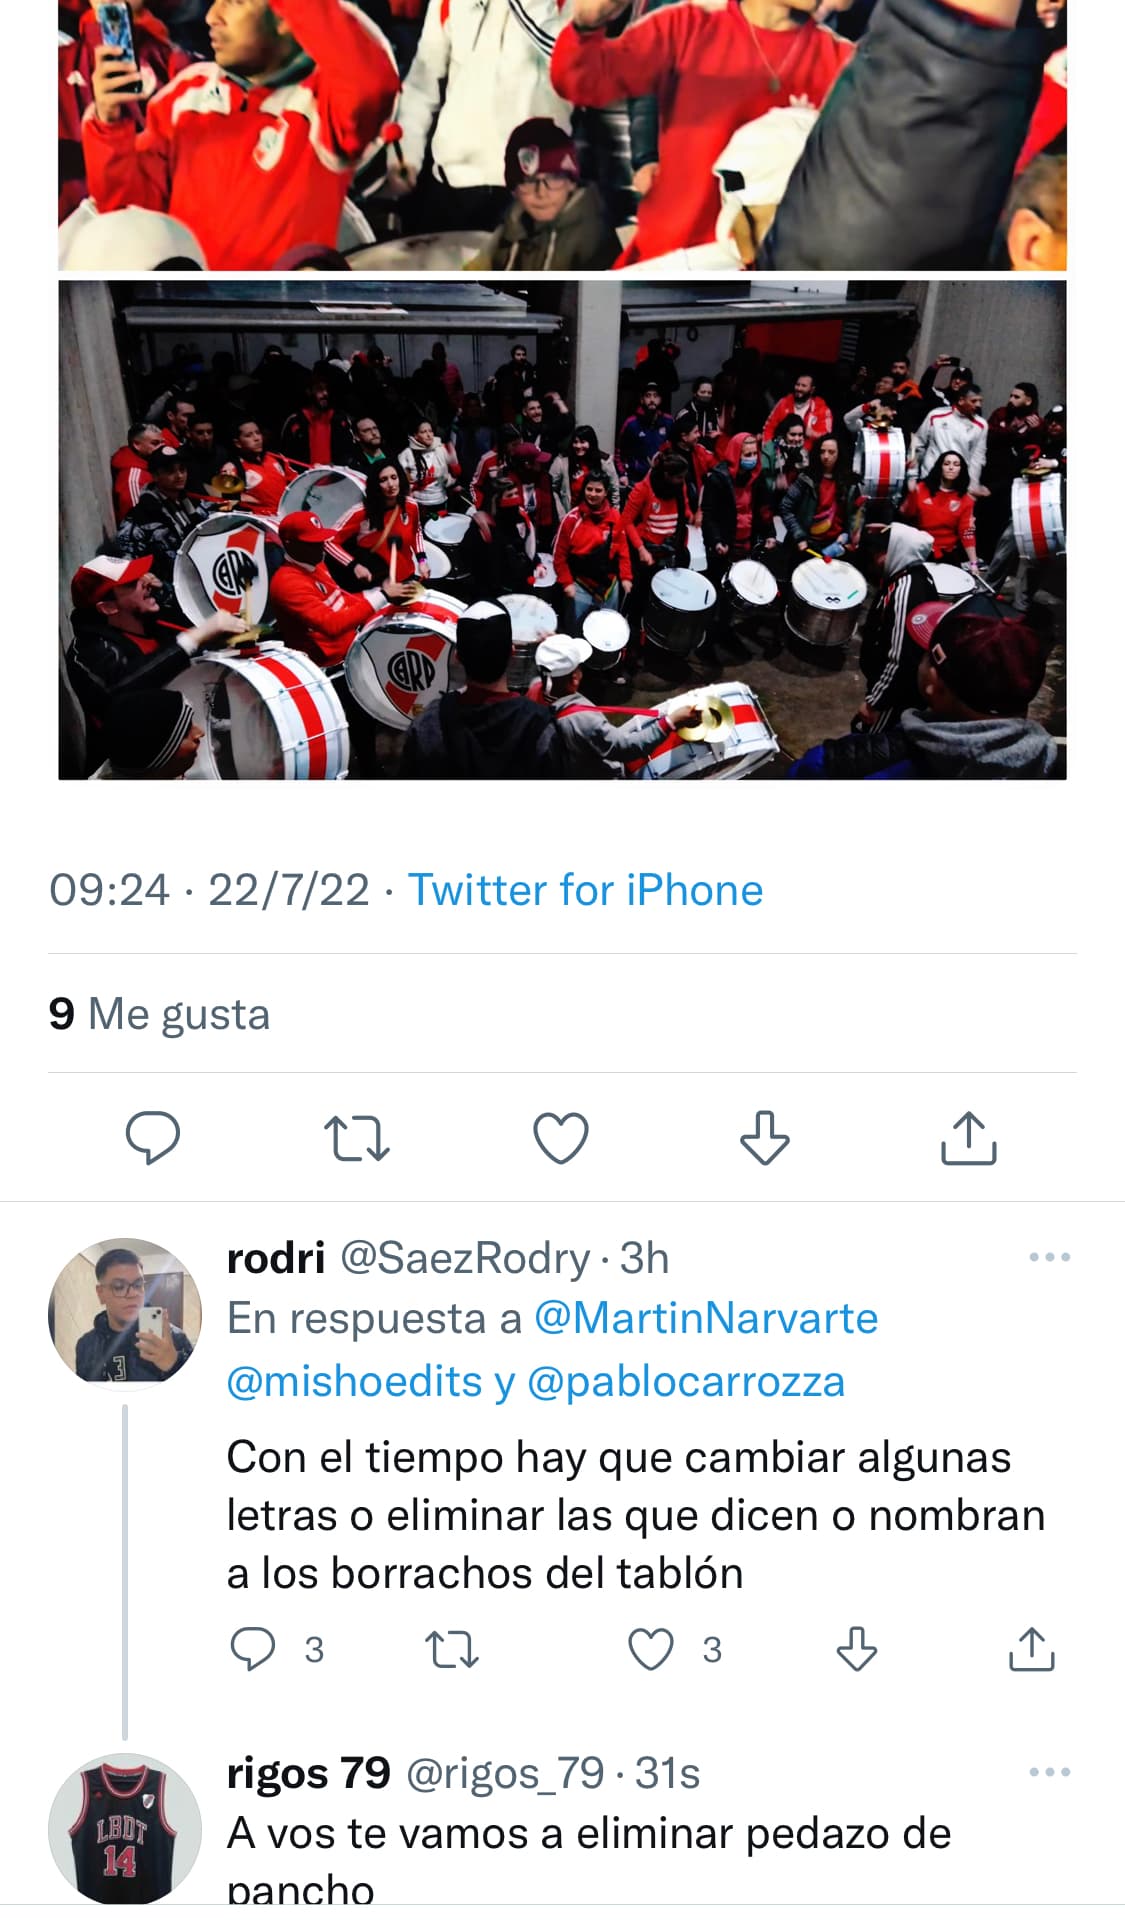Screen dimensions: 1125x1929
Task: Tap the reply icon on main tweet
Action: pyautogui.click(x=152, y=1138)
